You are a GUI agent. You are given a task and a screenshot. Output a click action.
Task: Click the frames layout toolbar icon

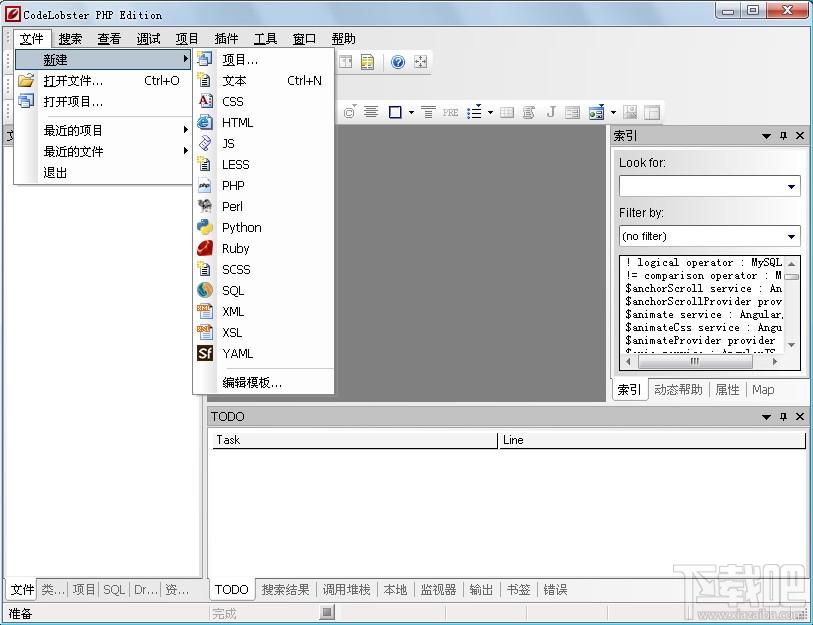652,112
